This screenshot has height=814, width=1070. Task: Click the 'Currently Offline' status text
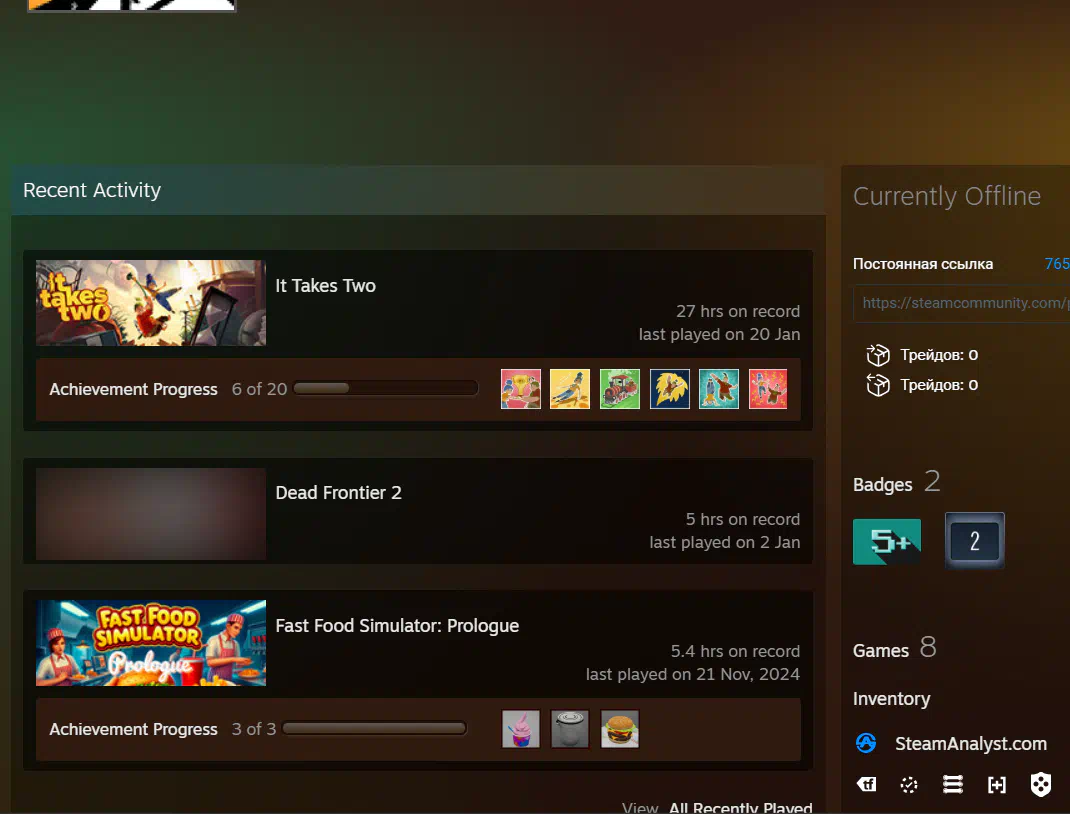pyautogui.click(x=946, y=197)
